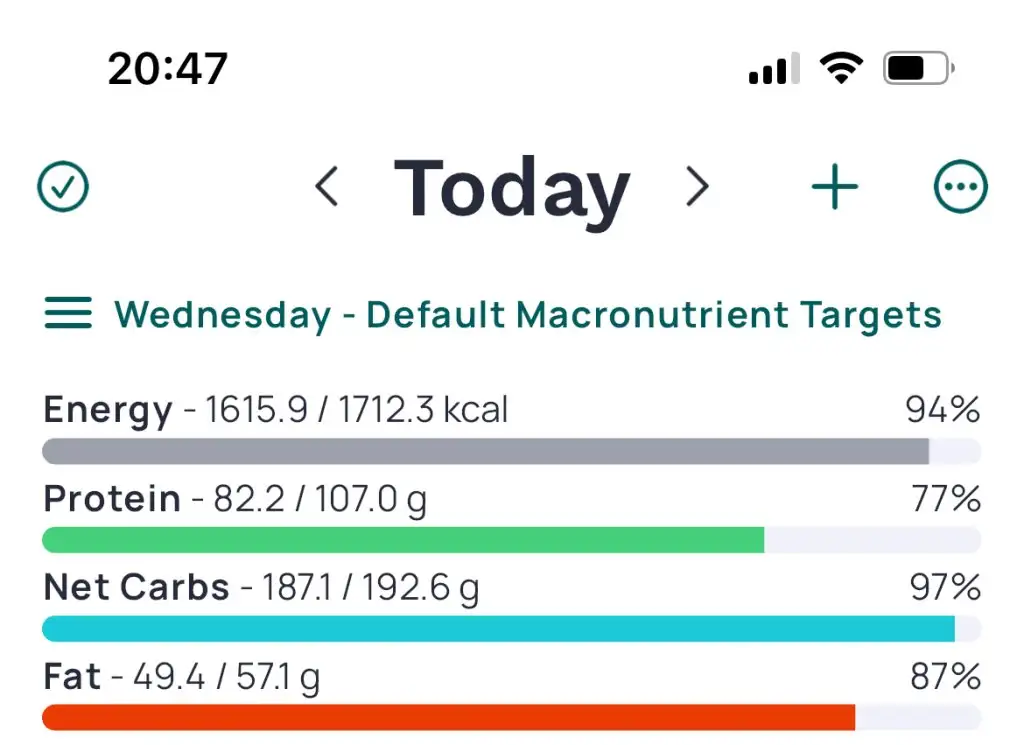Open the hamburger menu beside Wednesday targets

tap(68, 314)
